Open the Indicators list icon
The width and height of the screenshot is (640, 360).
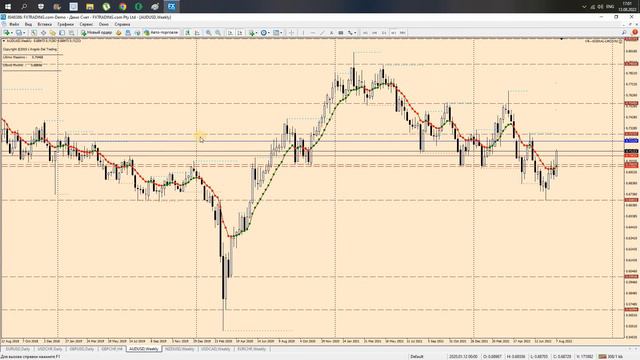tap(252, 33)
